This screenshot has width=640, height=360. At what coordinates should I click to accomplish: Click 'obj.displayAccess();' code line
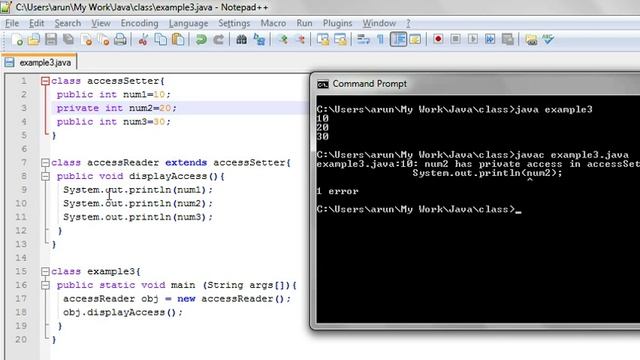click(x=123, y=312)
